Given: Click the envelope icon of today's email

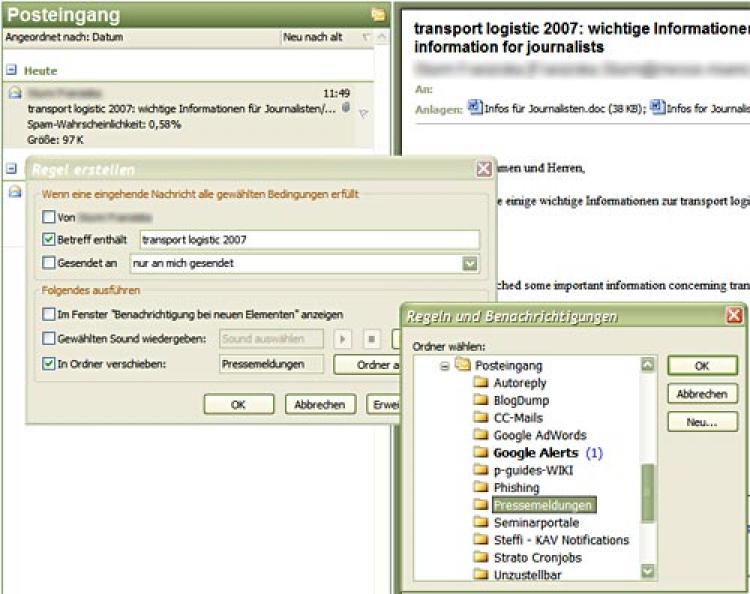Looking at the screenshot, I should (15, 93).
